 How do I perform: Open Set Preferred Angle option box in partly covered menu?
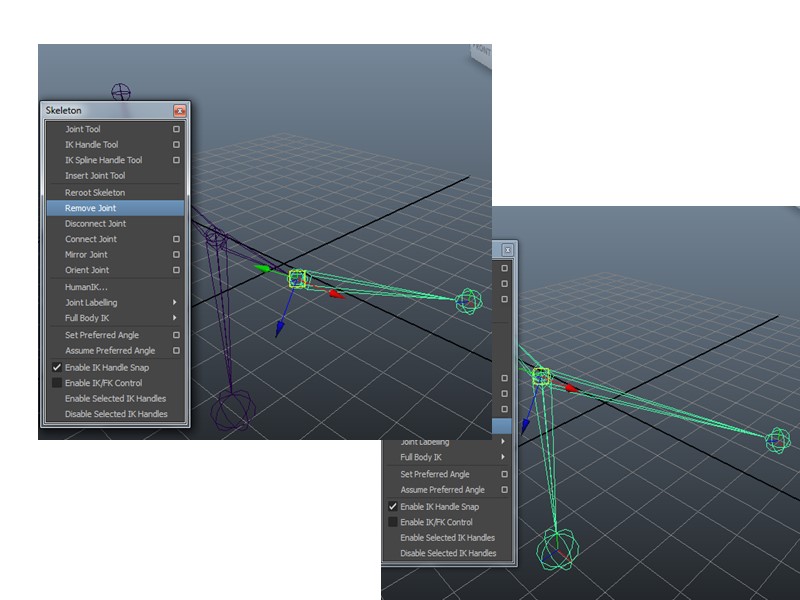tap(504, 474)
